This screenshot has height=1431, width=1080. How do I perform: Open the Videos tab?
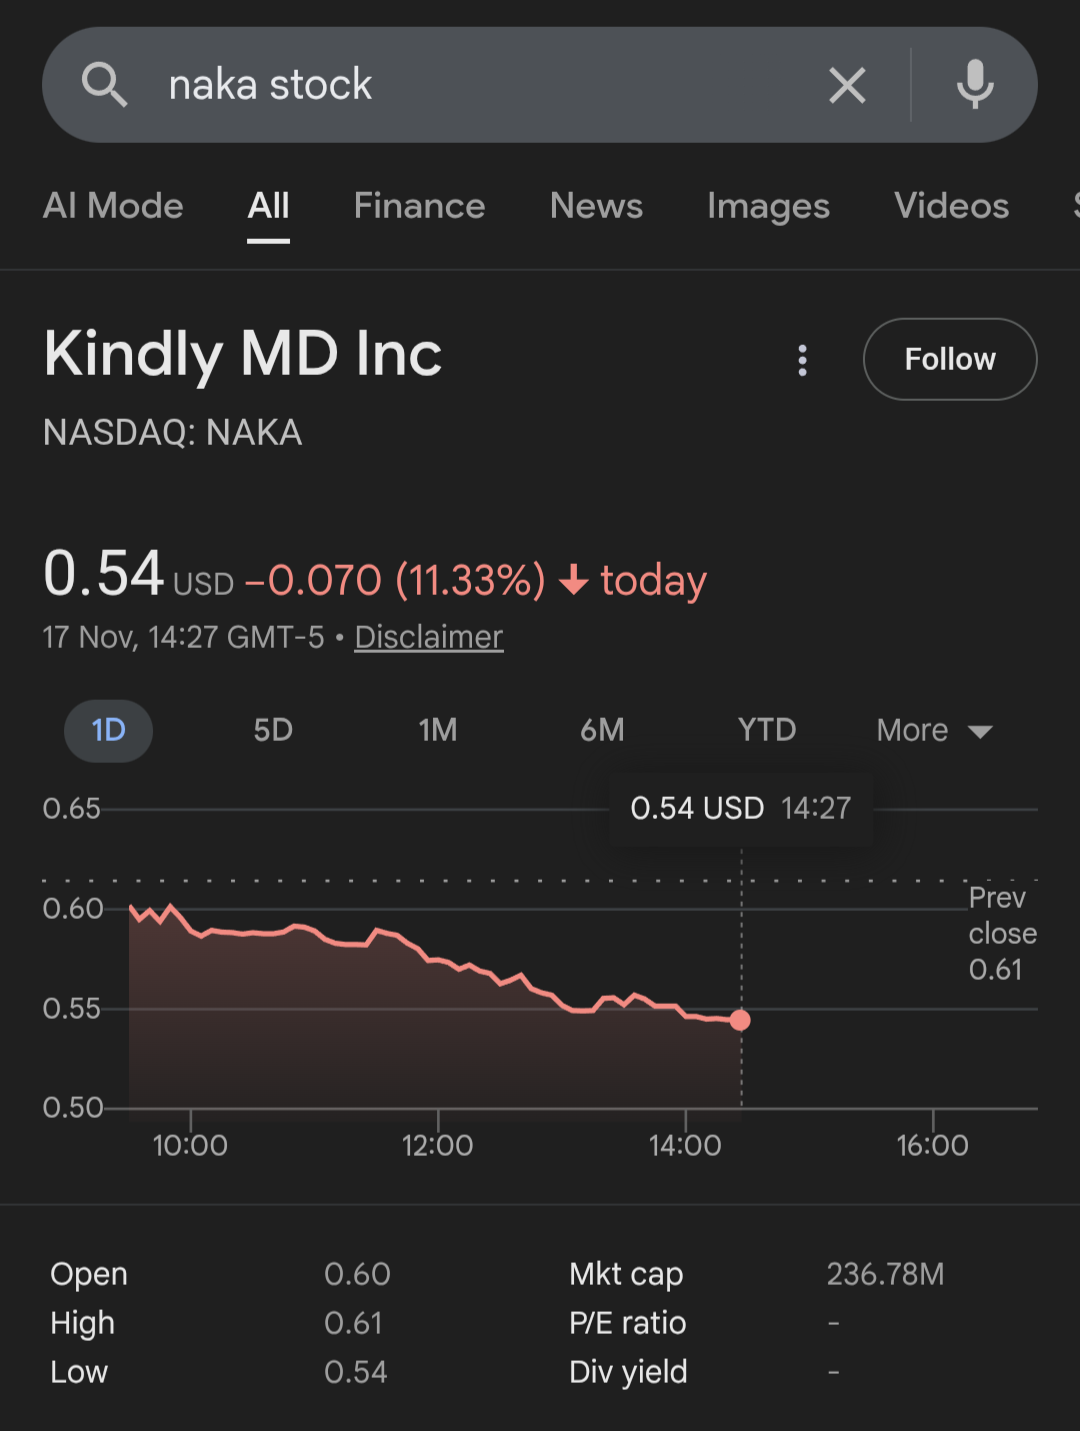(x=951, y=206)
